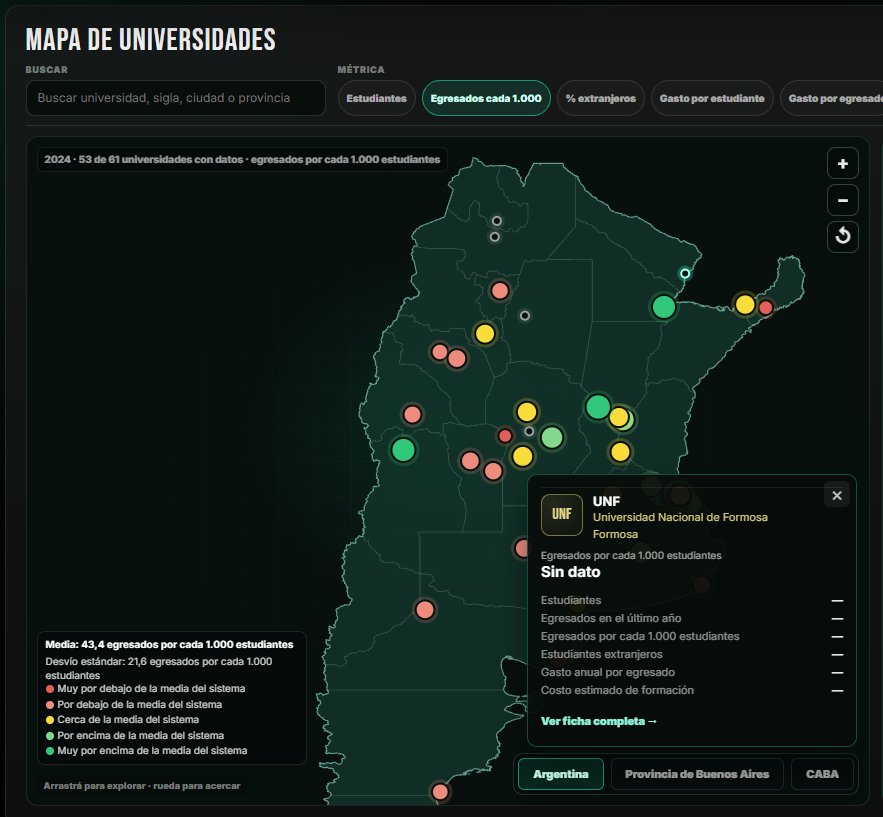Click the upper gray no-data marker in Jujuy
The image size is (883, 817).
click(x=496, y=221)
